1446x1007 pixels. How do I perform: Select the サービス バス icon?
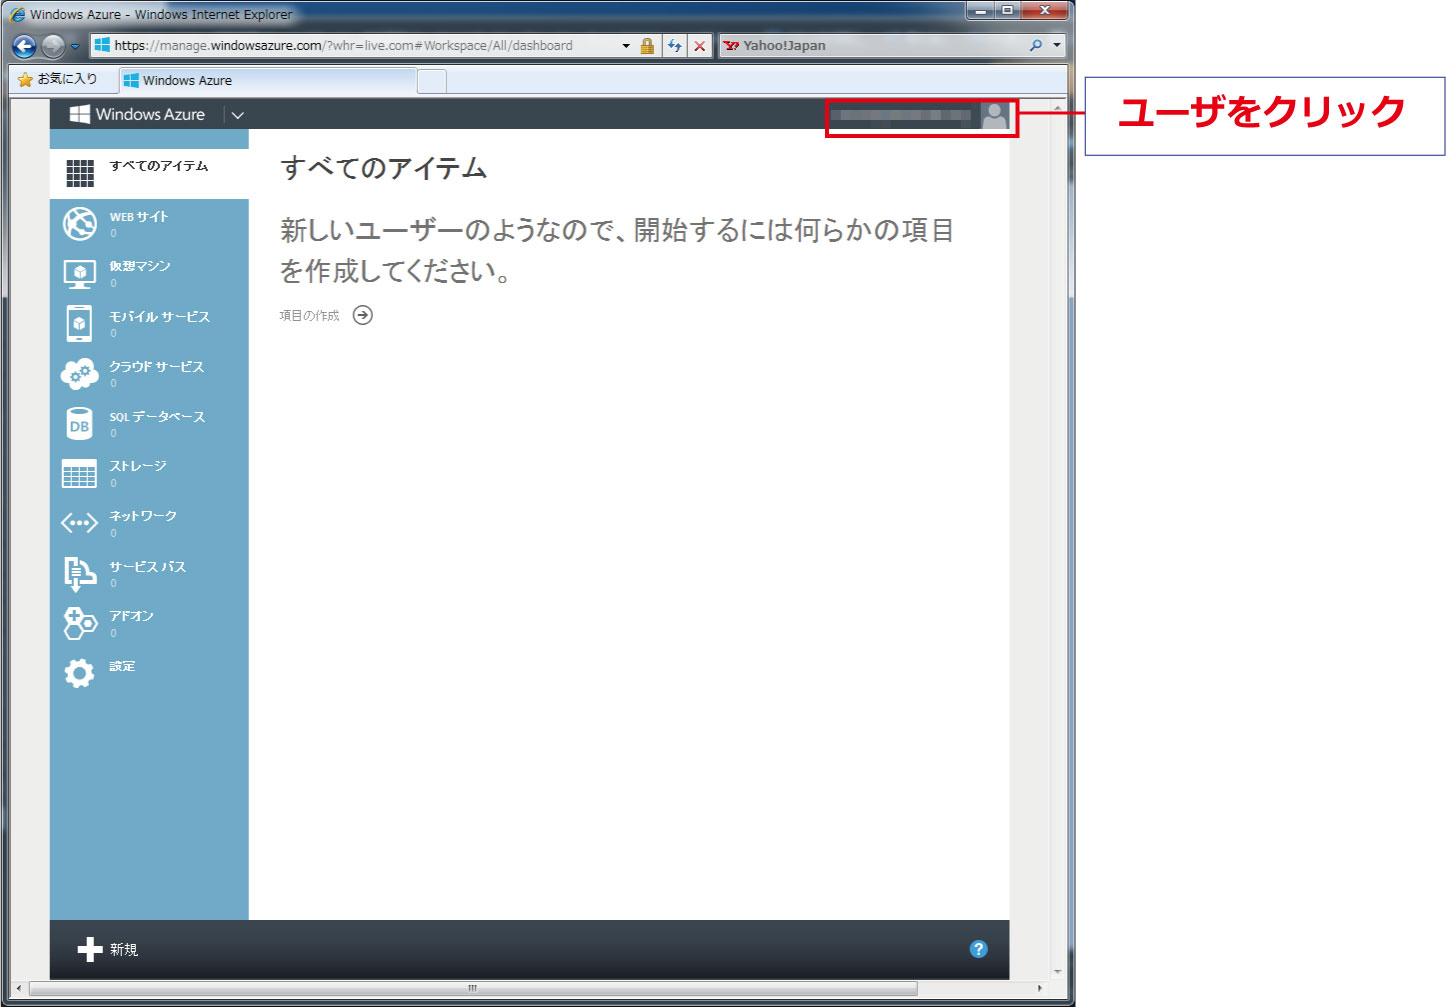click(80, 573)
